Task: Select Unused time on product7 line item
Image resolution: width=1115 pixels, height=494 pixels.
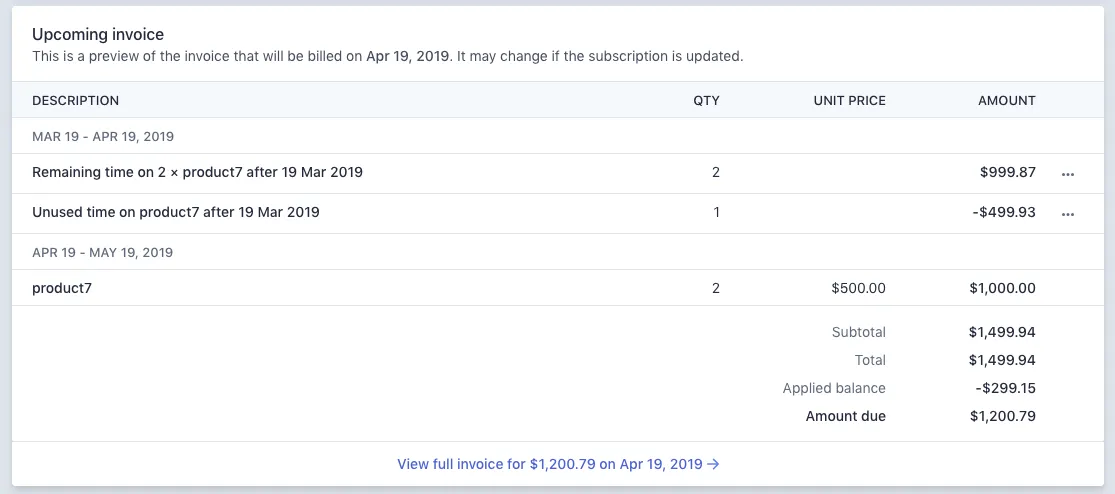Action: (176, 212)
